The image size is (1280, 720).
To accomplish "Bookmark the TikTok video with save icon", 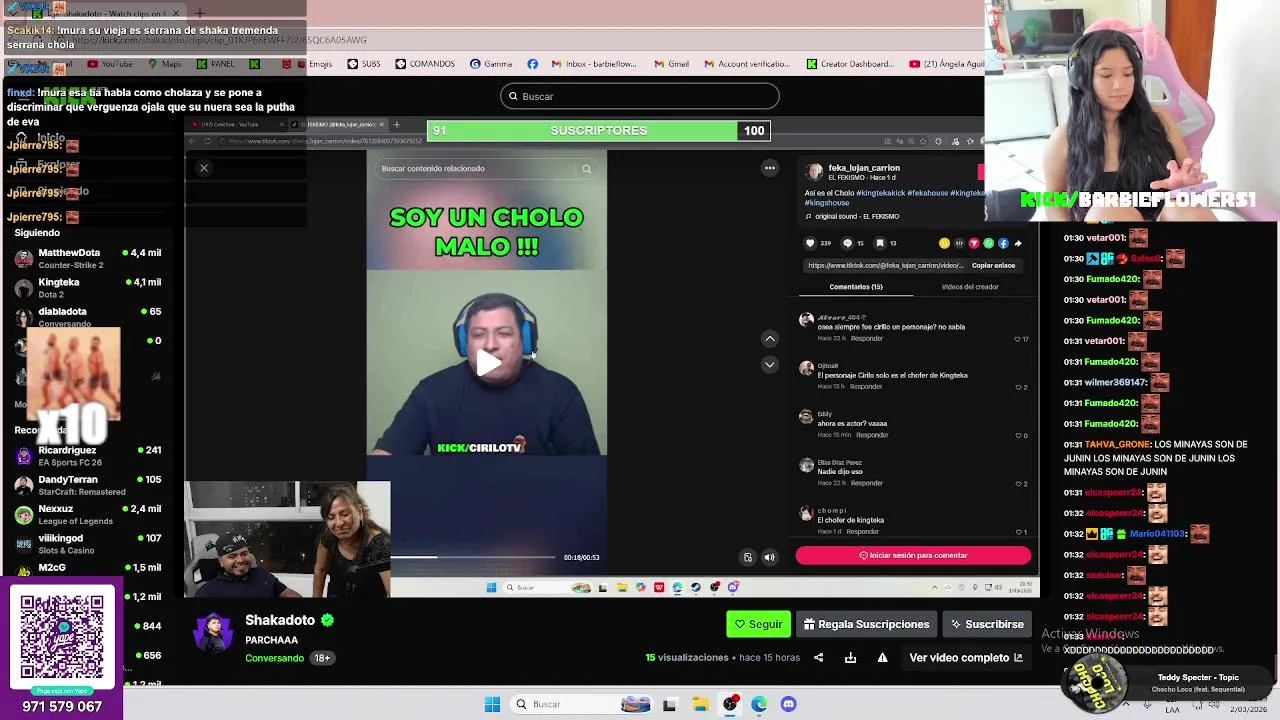I will pos(880,243).
